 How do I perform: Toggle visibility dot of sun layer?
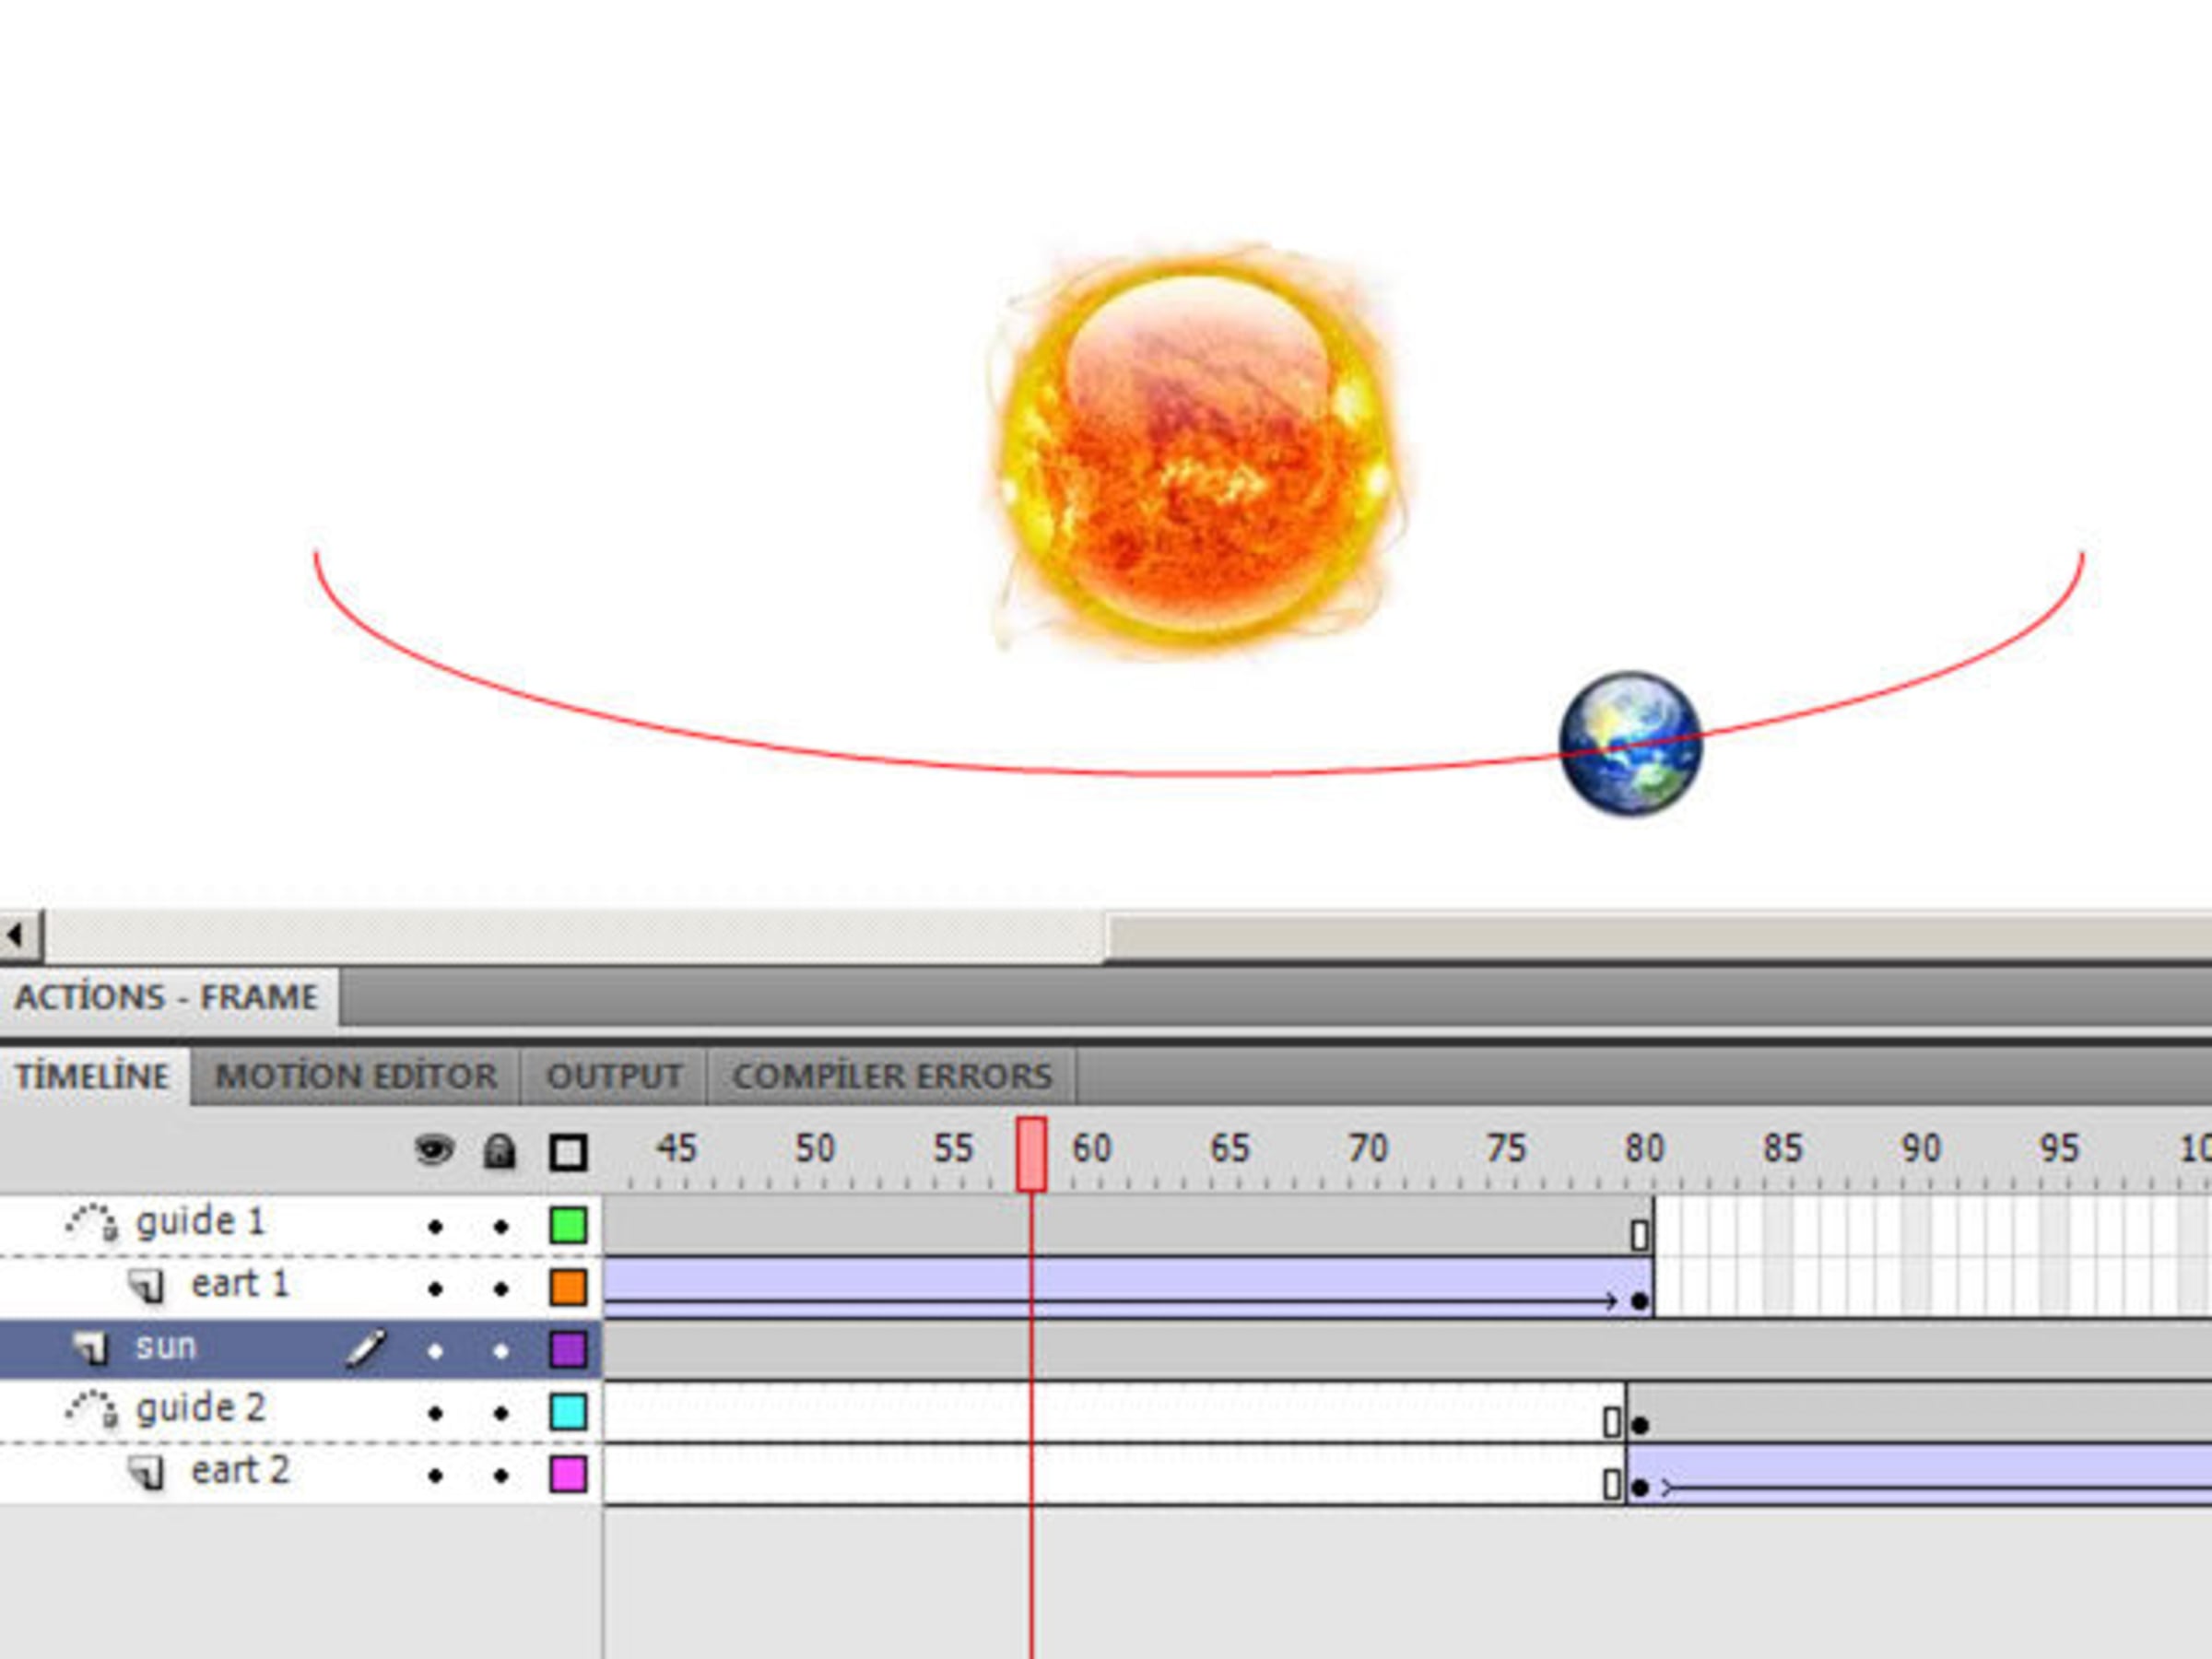click(435, 1351)
